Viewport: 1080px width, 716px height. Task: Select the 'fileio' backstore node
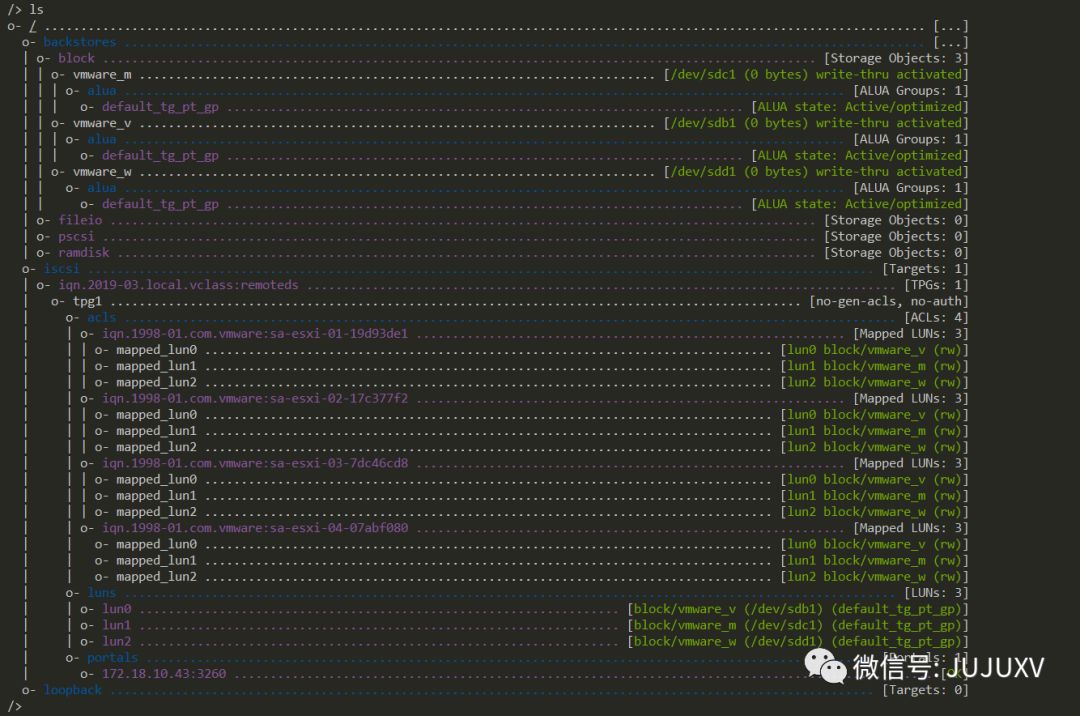[x=80, y=220]
